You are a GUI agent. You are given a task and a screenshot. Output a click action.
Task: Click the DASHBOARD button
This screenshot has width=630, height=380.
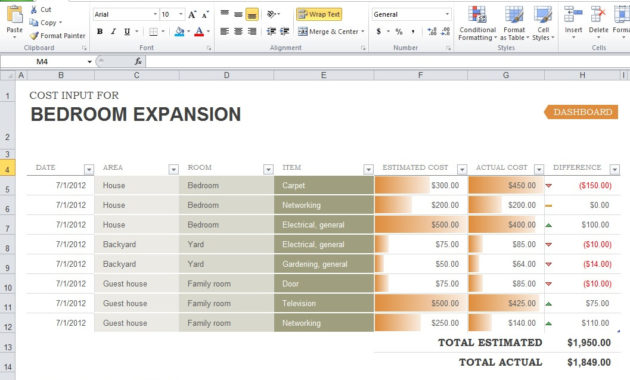point(581,112)
